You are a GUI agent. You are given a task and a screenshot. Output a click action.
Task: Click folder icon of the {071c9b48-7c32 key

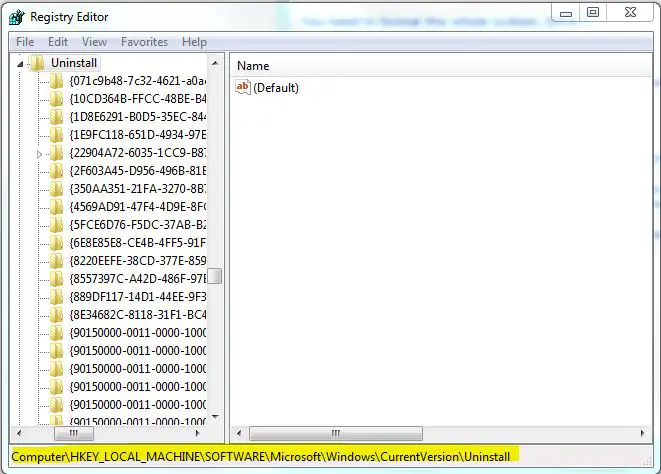coord(56,81)
